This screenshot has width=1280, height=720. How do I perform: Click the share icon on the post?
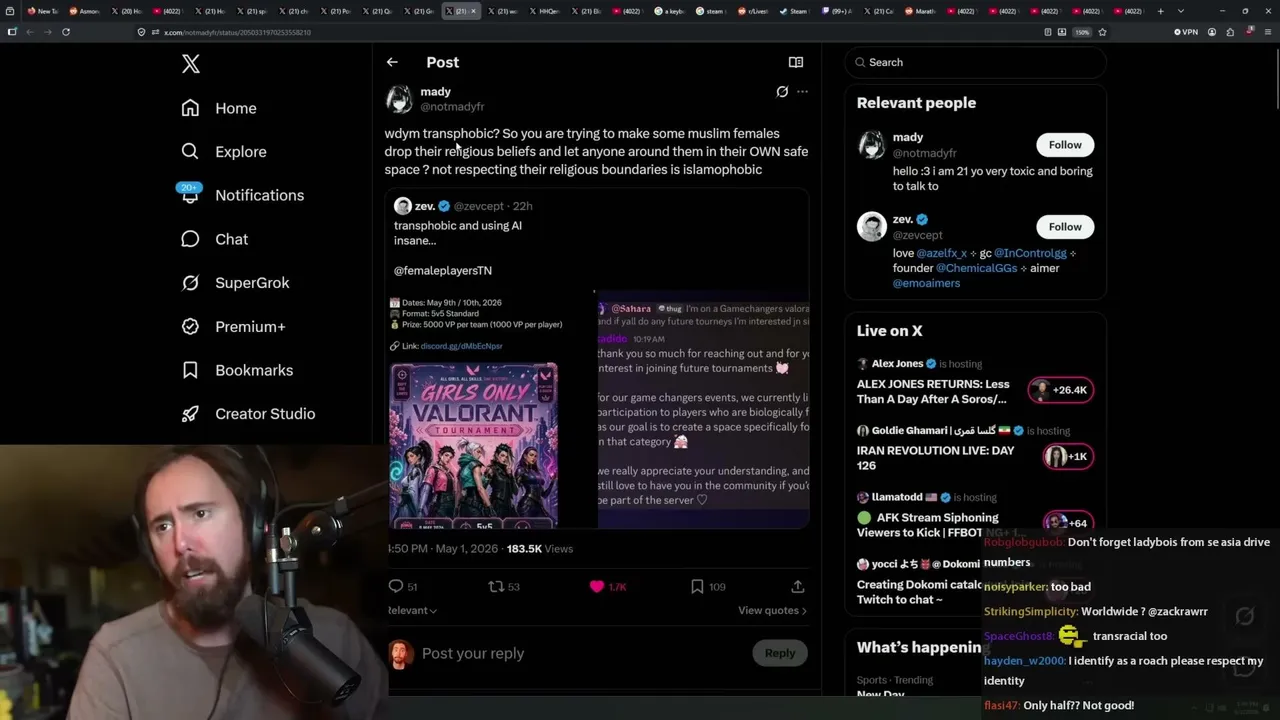(798, 587)
